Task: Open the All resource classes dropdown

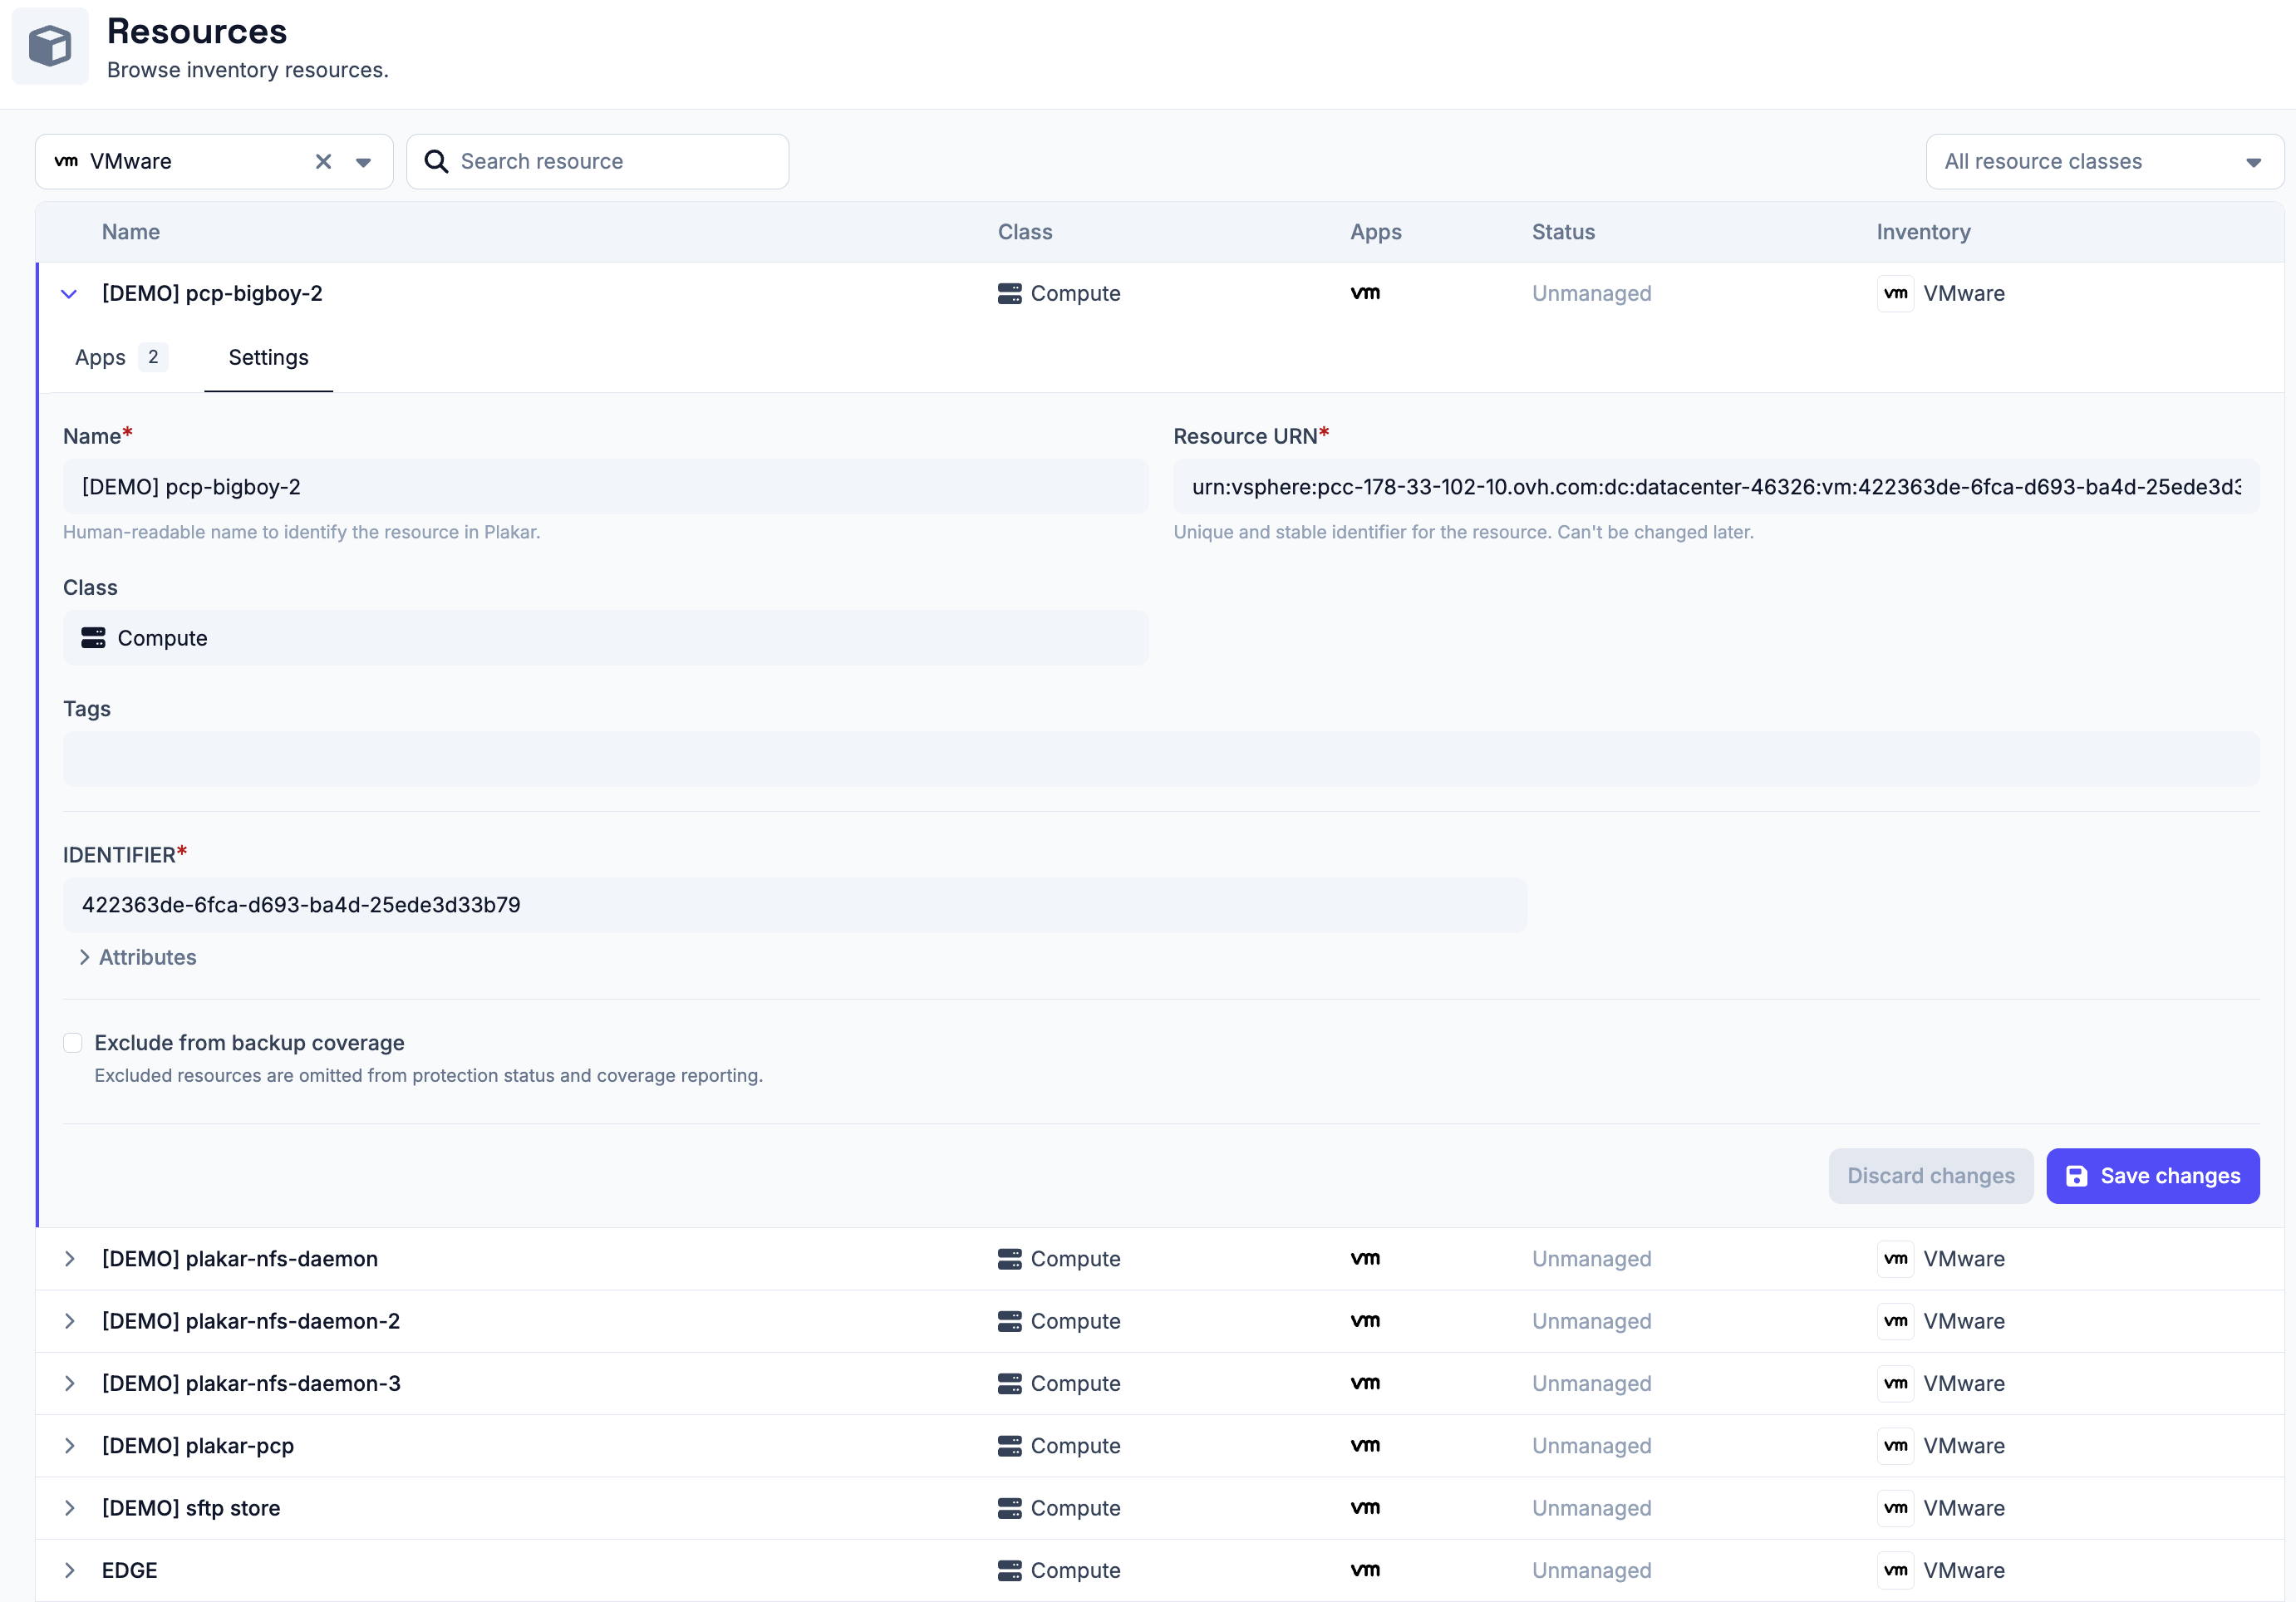Action: point(2104,162)
